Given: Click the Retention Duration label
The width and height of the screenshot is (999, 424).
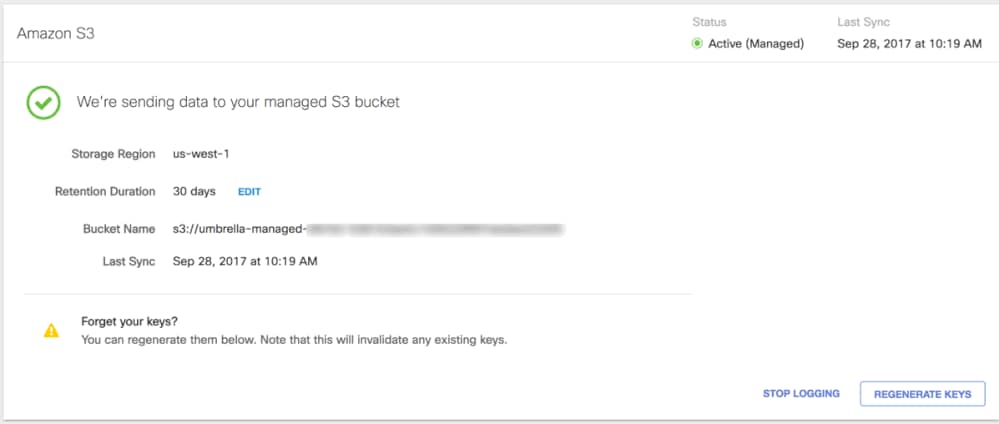Looking at the screenshot, I should pyautogui.click(x=105, y=191).
